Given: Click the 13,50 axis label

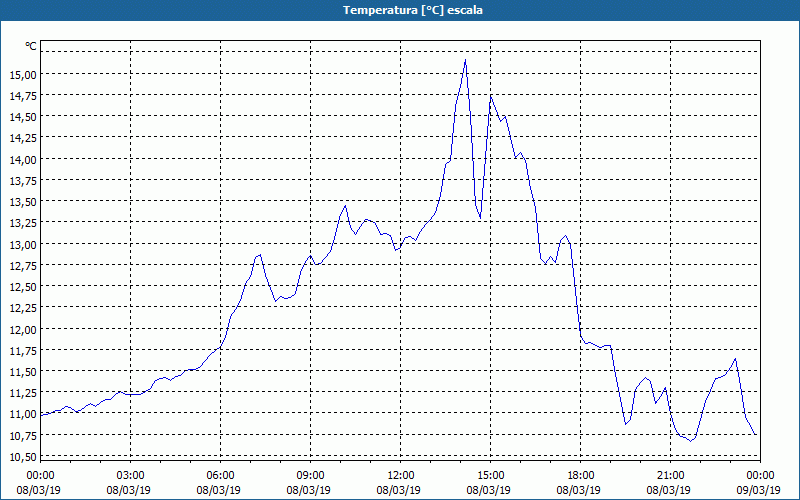Looking at the screenshot, I should point(22,202).
